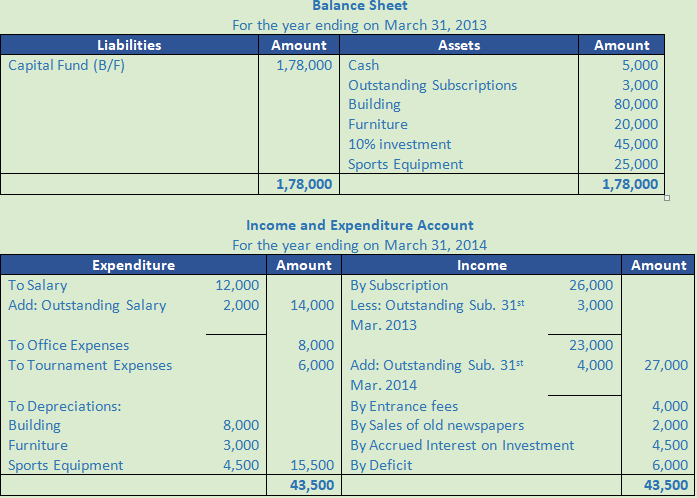
Task: Click the 6,000 amount for Tournament Expenses
Action: coord(316,365)
